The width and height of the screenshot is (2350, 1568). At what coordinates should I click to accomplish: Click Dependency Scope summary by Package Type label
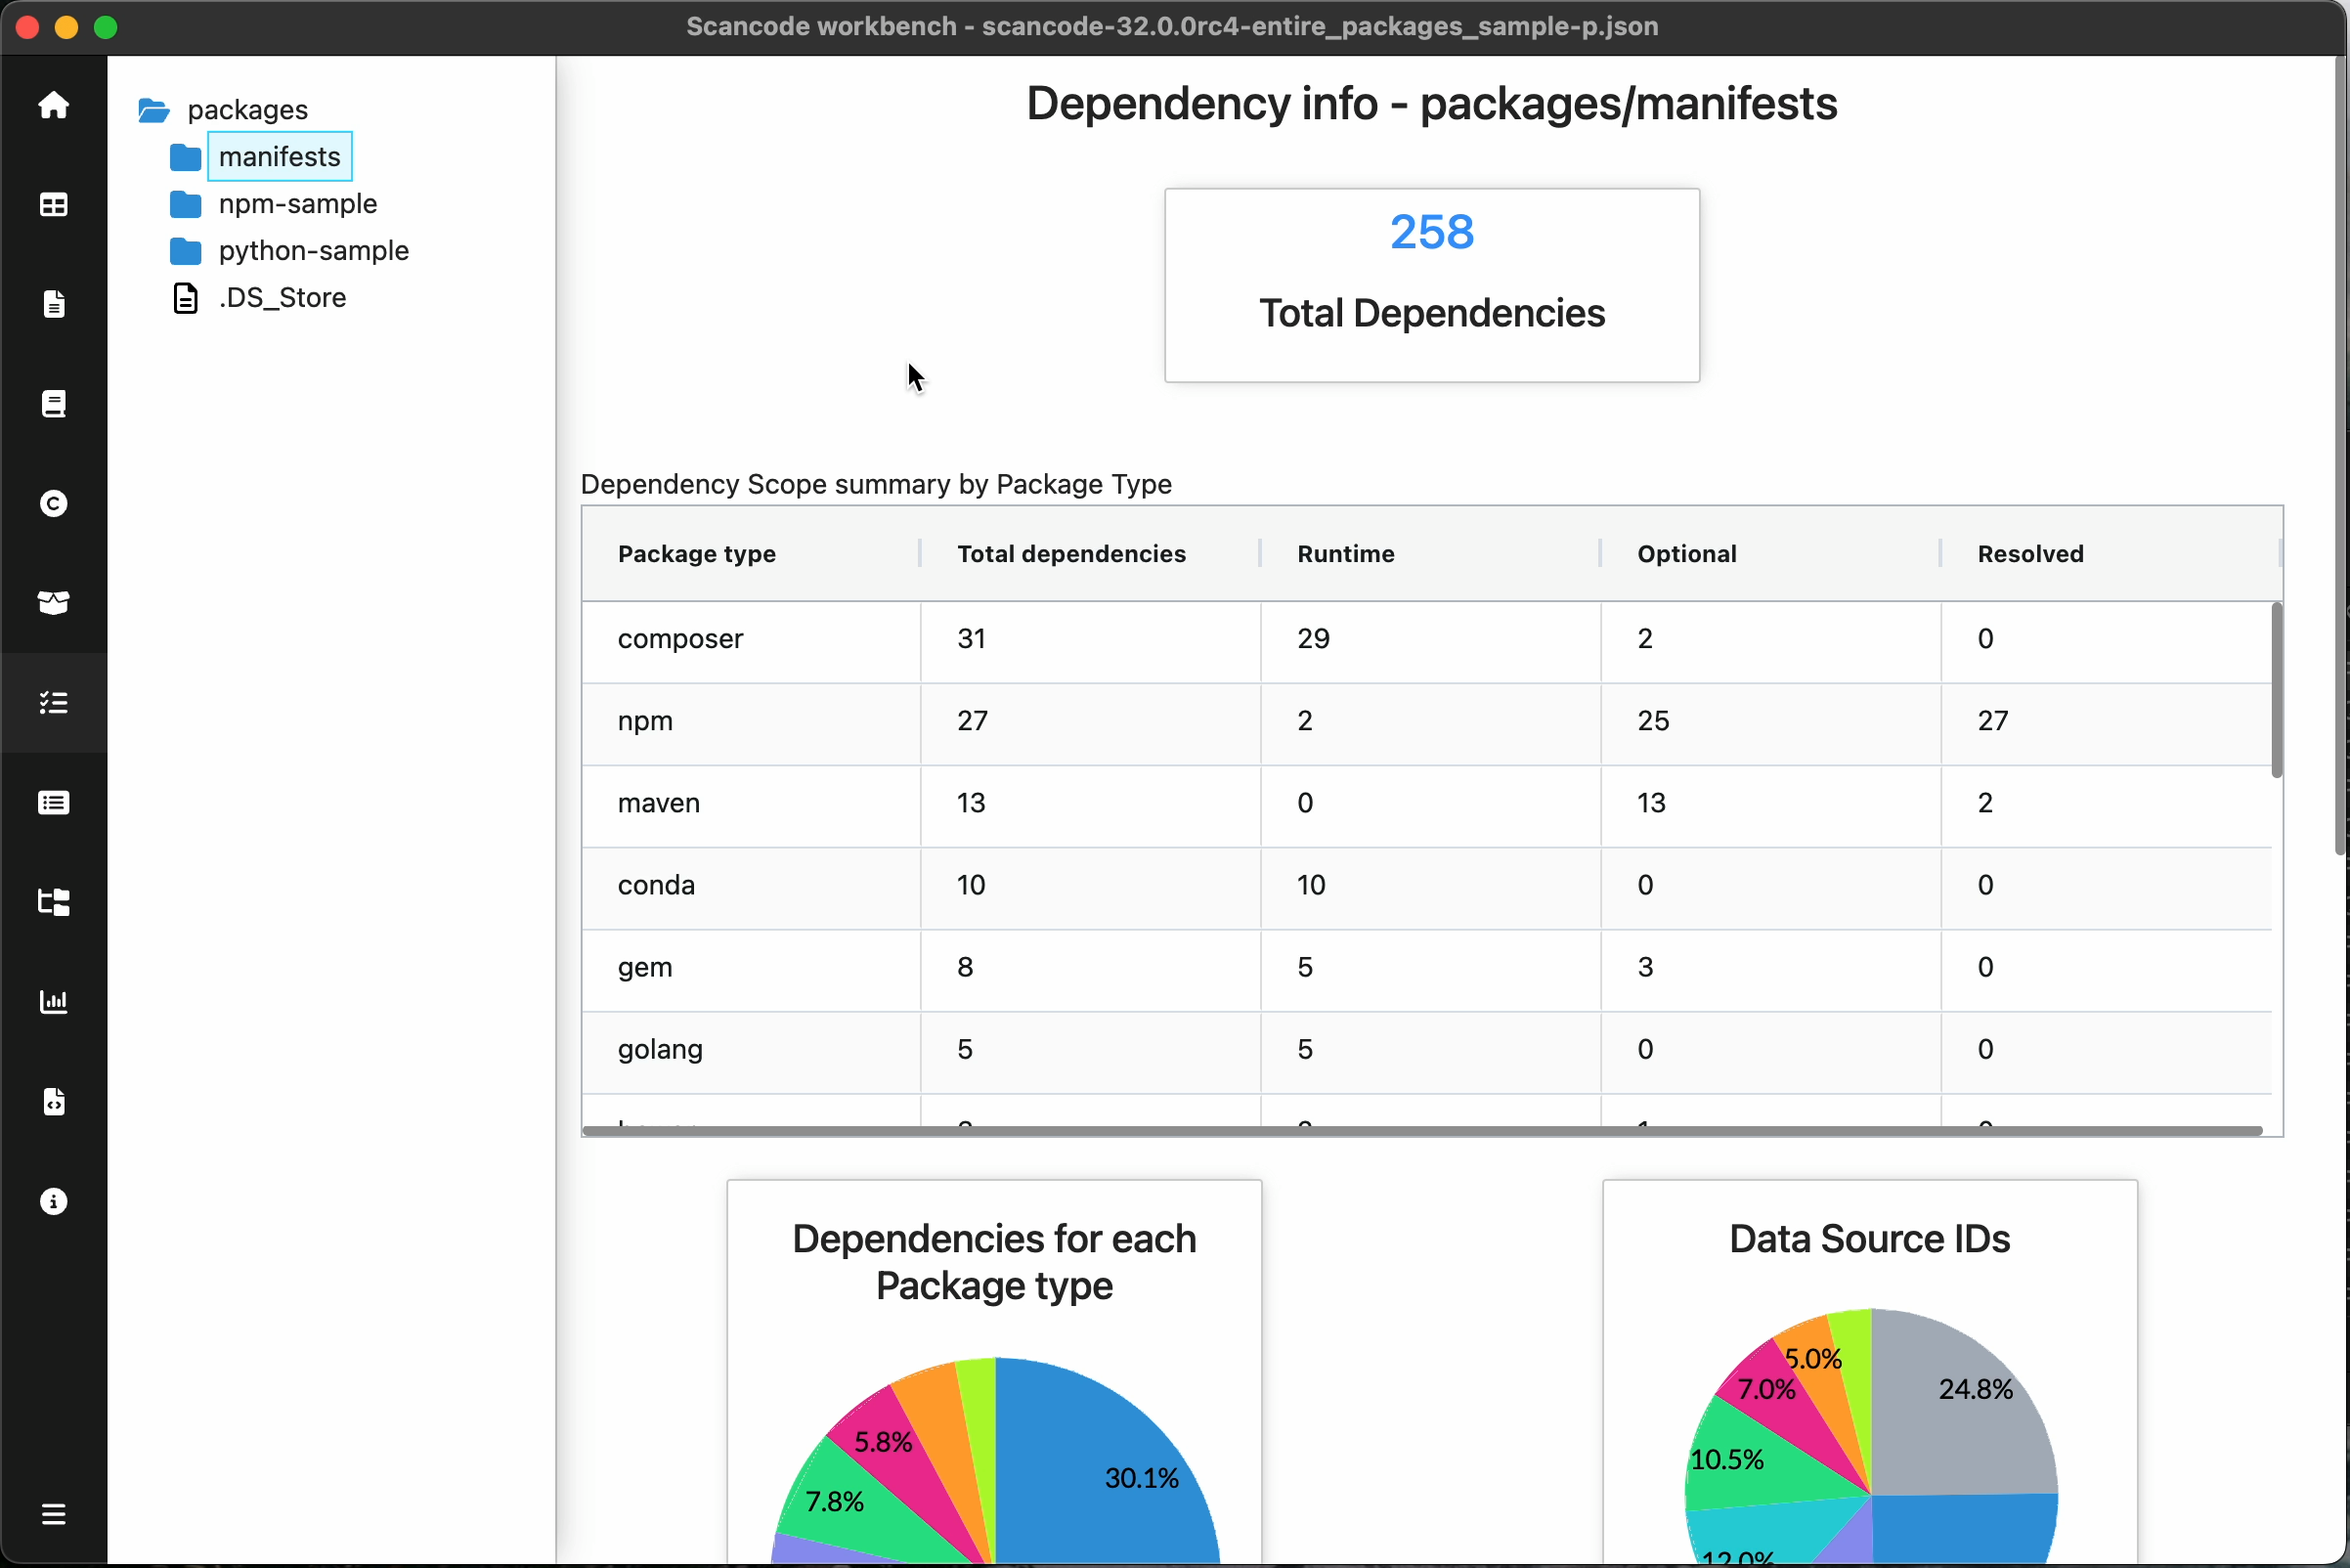point(876,484)
